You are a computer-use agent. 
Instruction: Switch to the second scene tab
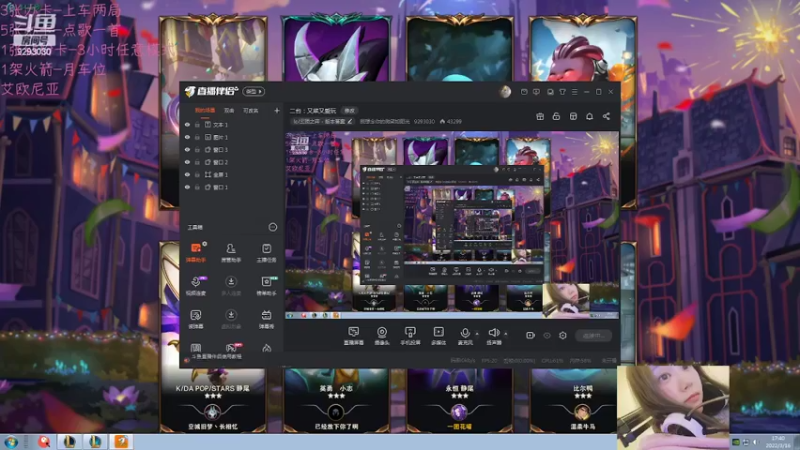229,110
